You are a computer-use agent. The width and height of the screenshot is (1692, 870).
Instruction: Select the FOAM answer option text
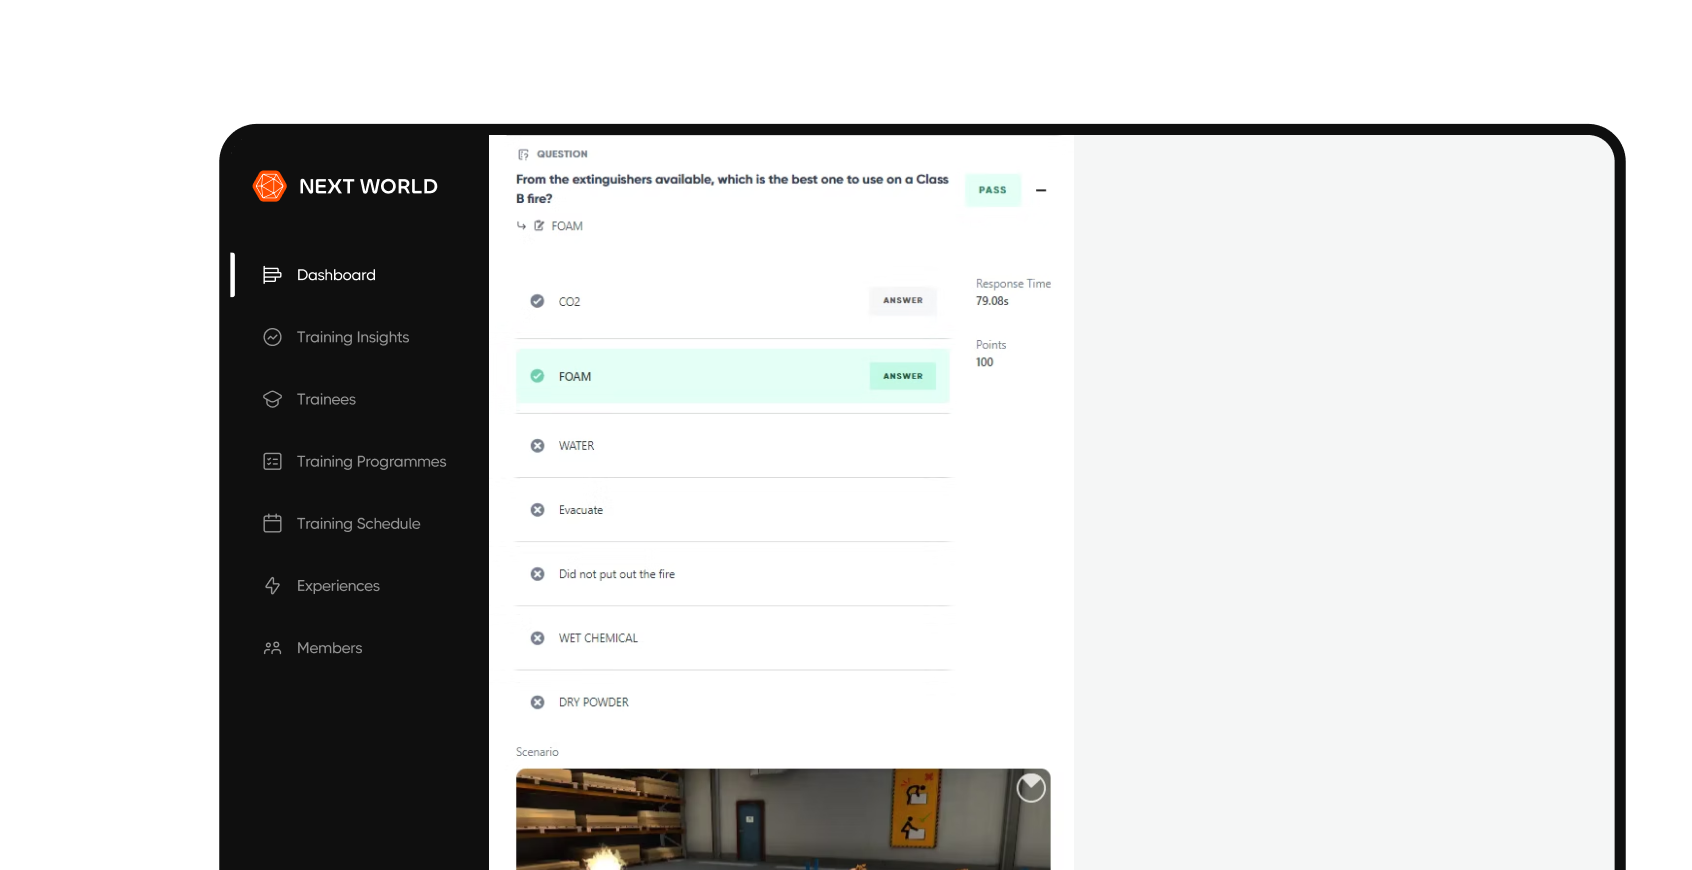pos(575,377)
